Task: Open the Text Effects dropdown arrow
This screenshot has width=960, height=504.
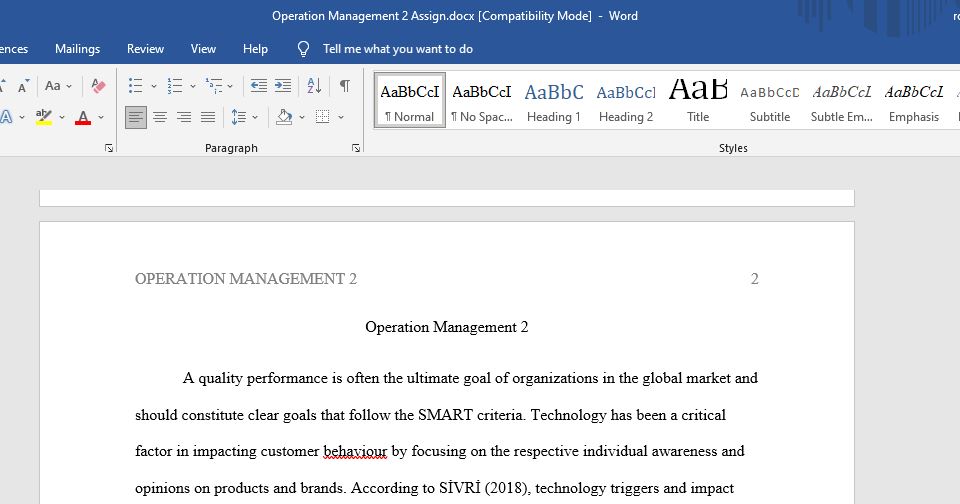Action: click(x=22, y=117)
